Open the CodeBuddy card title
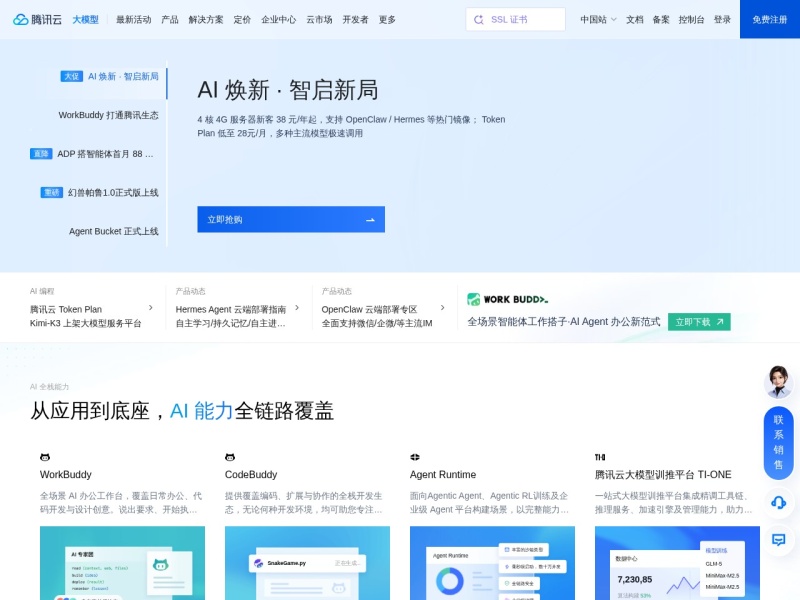The height and width of the screenshot is (600, 800). tap(251, 474)
